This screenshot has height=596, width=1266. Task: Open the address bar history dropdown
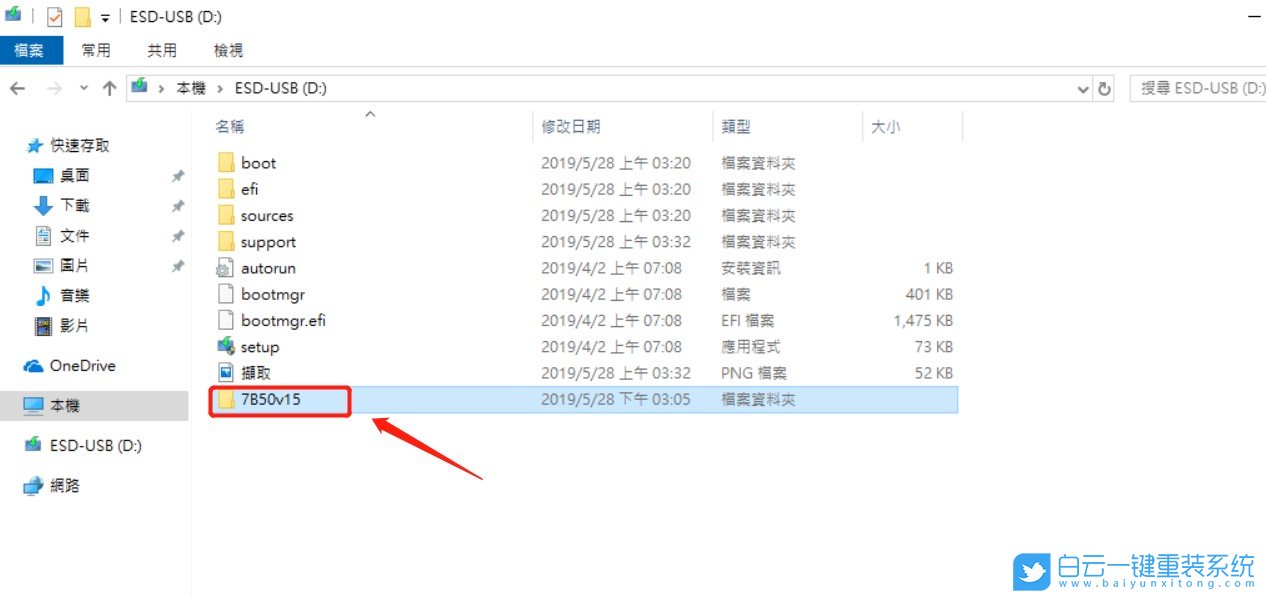click(x=1082, y=88)
